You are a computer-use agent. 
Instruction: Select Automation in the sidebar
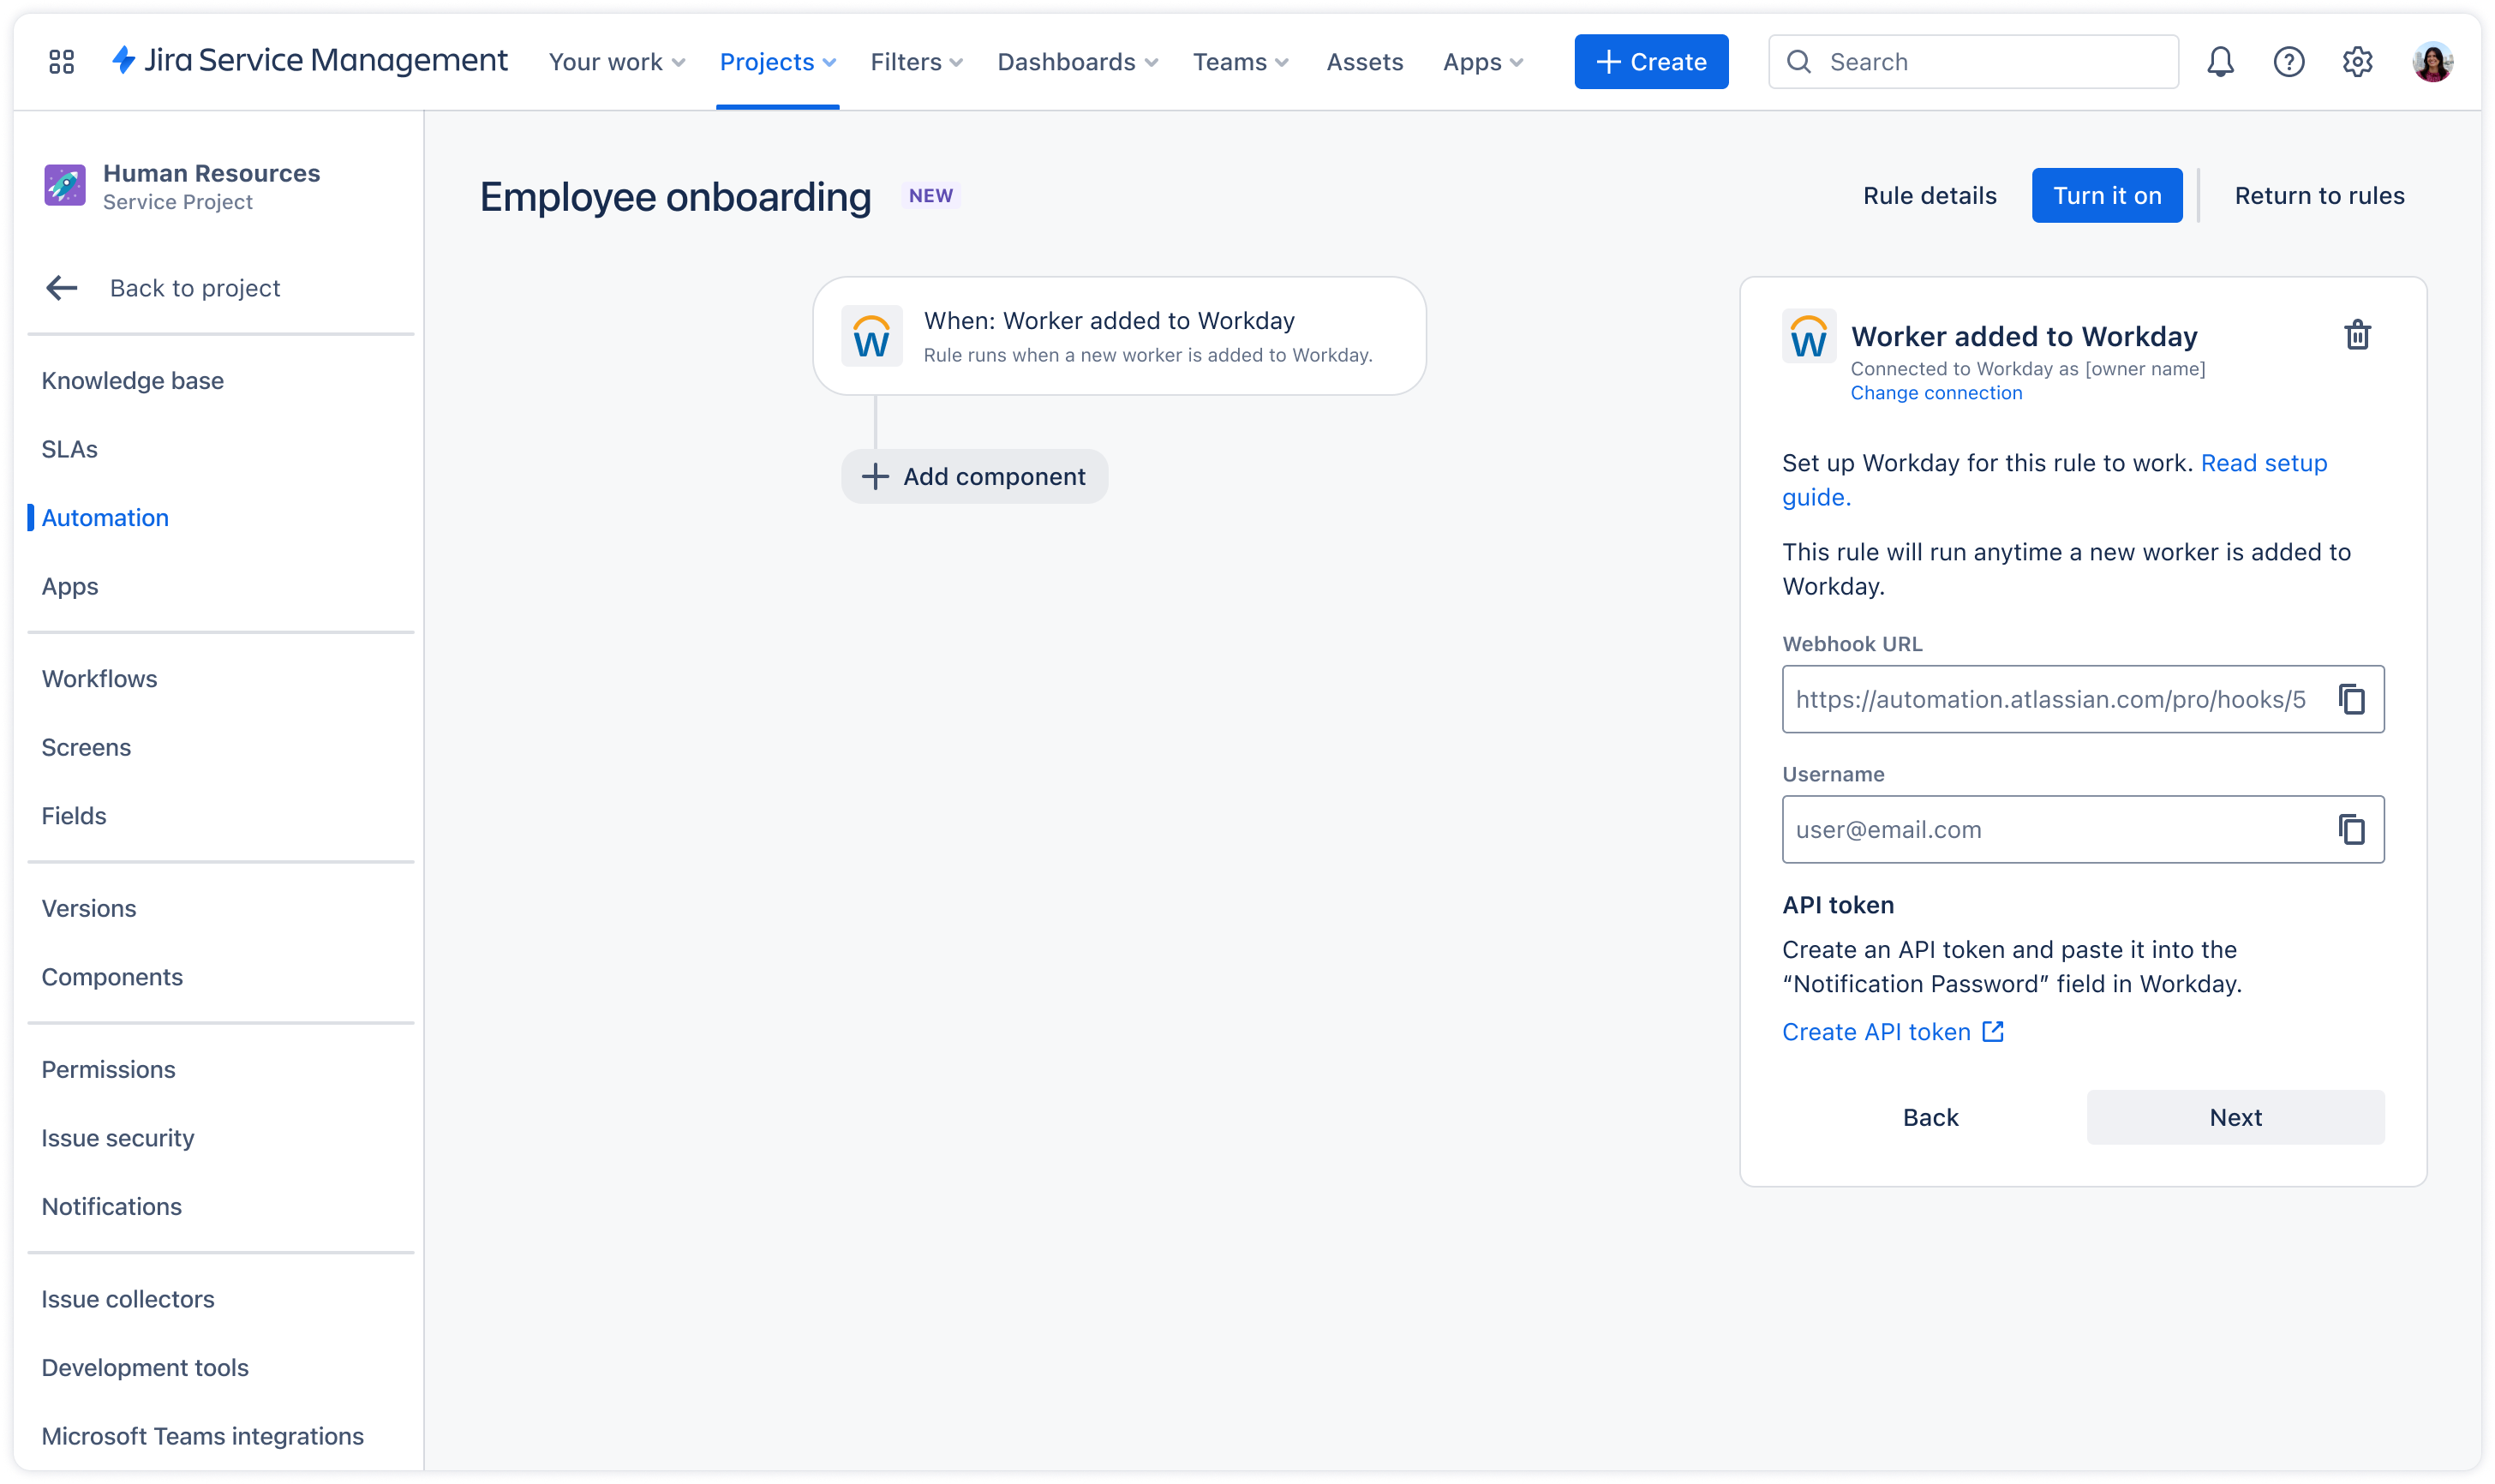tap(105, 517)
